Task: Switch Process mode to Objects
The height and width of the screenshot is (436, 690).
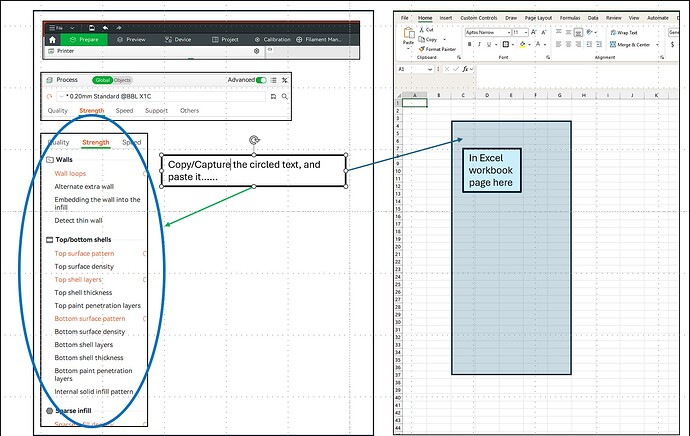Action: click(x=122, y=80)
